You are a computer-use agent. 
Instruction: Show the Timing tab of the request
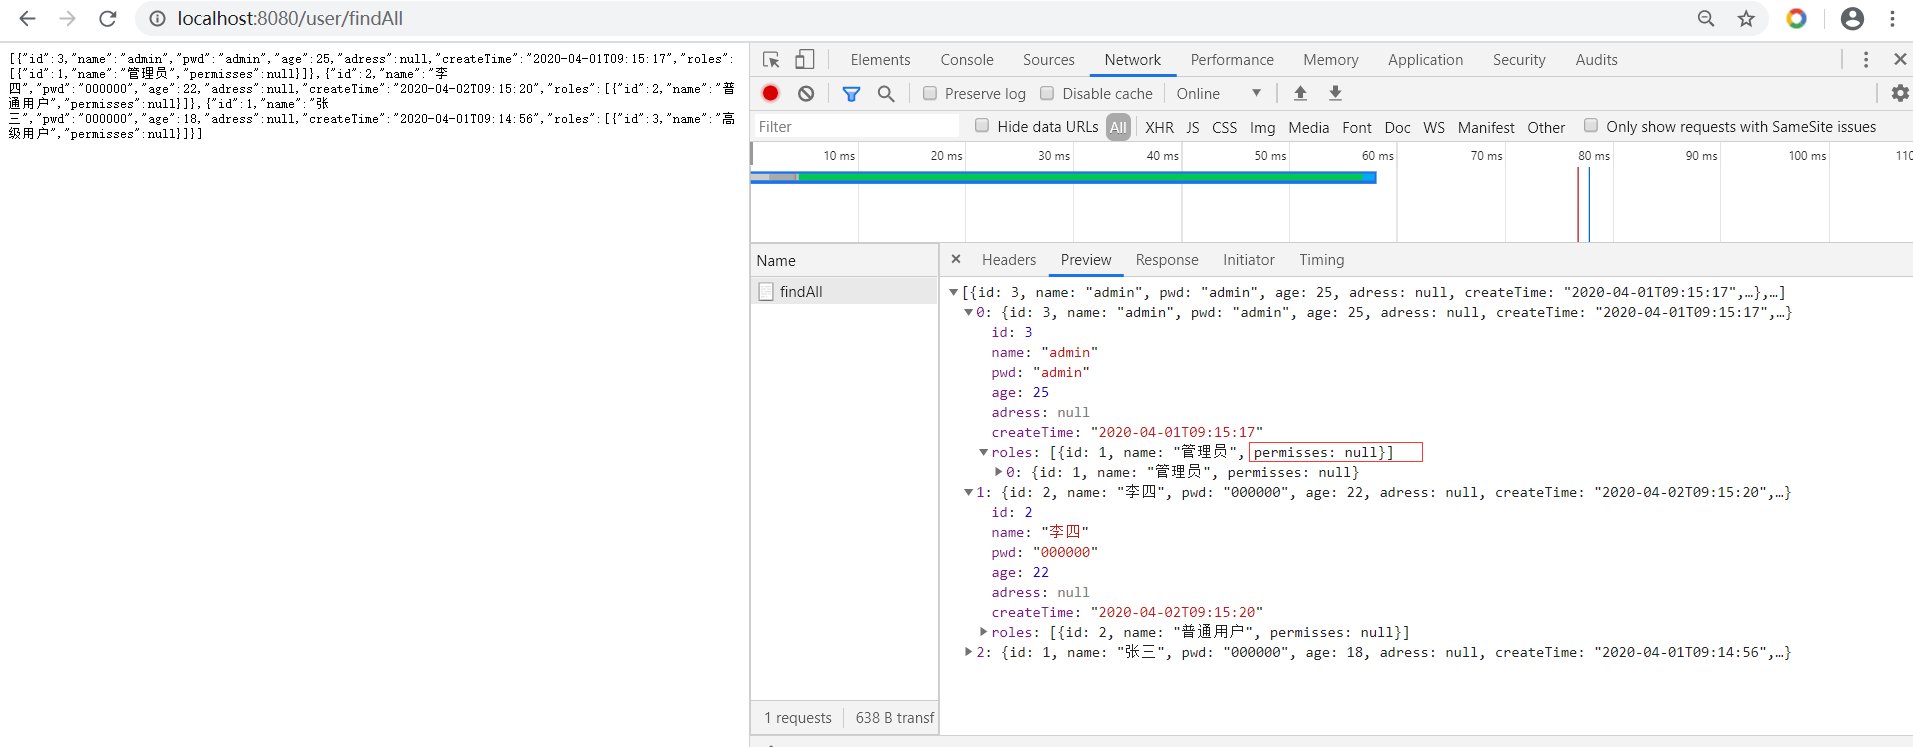point(1322,260)
